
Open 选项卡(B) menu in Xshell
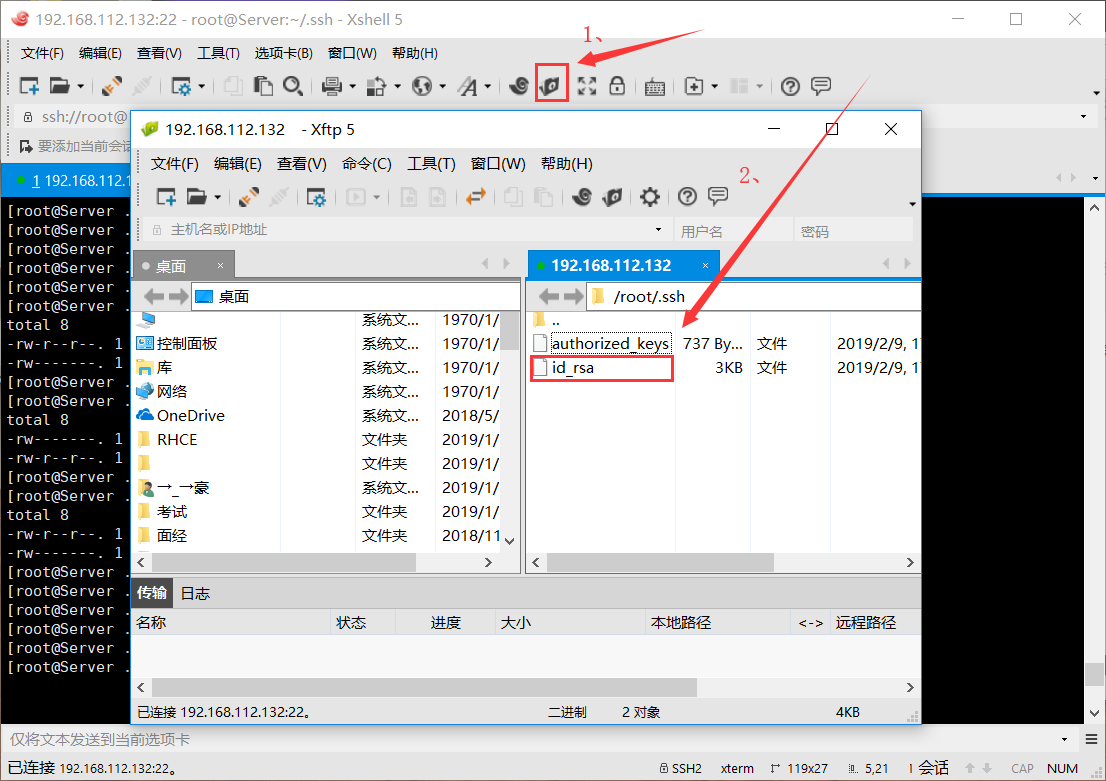[284, 53]
